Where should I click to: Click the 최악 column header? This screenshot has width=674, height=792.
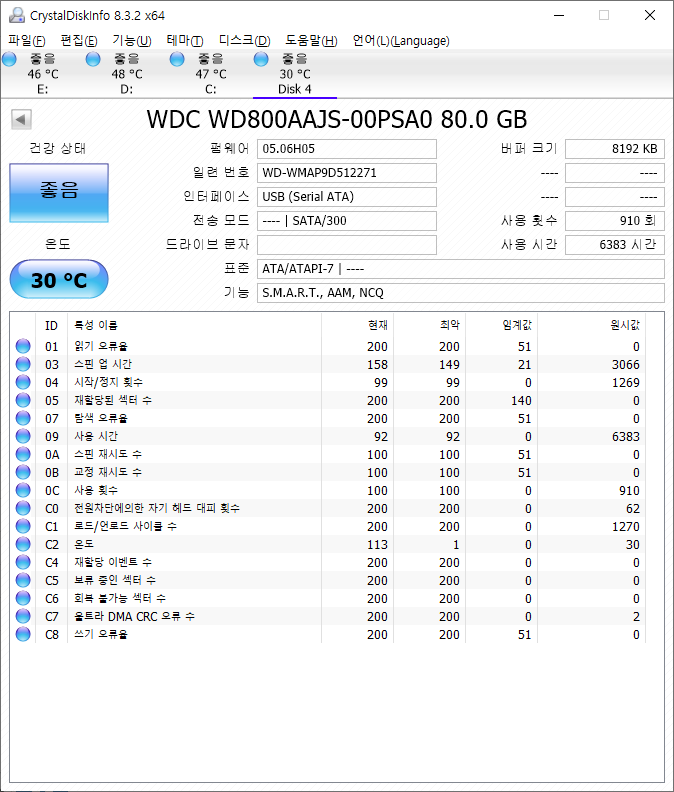click(x=429, y=325)
